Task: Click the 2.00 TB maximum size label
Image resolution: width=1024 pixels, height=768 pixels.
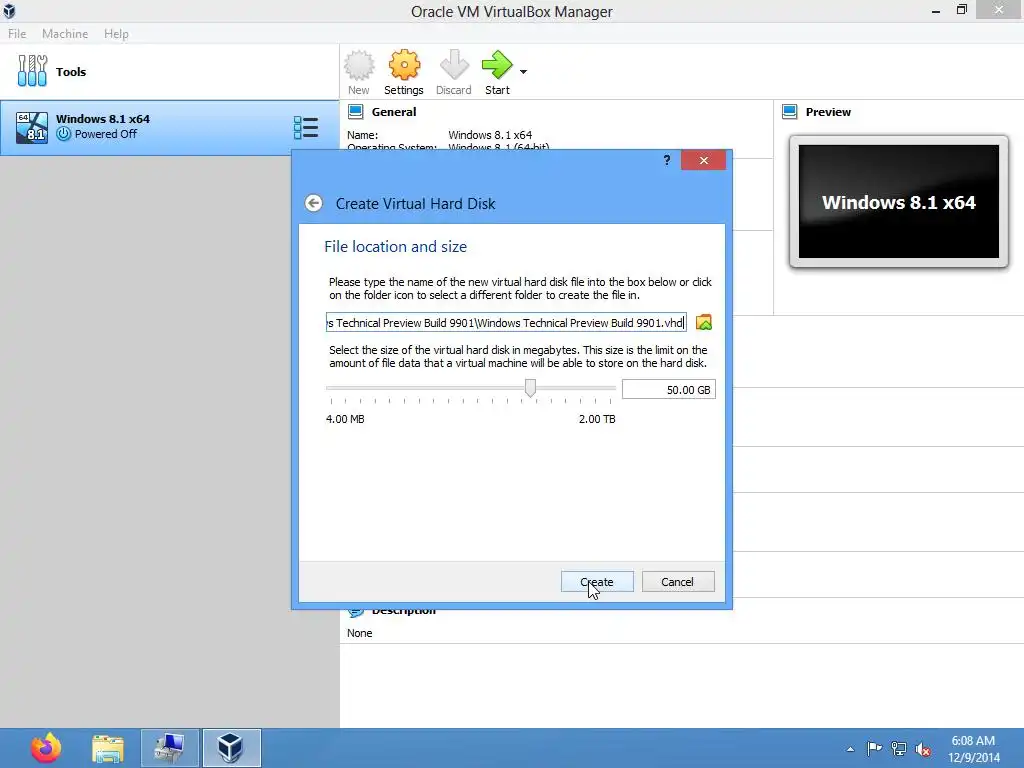Action: pos(597,419)
